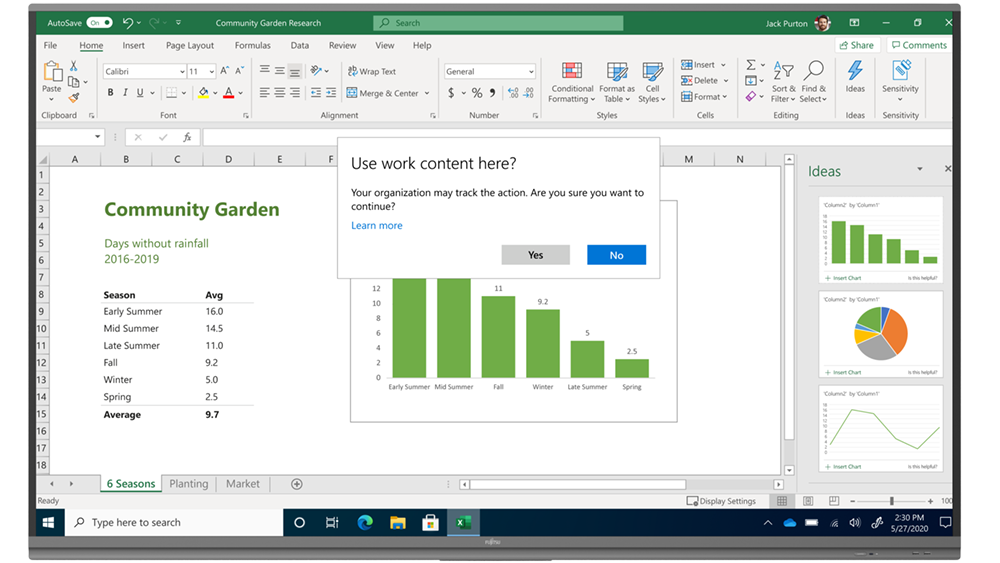Switch to Page Layout view icon
This screenshot has height=563, width=1000.
(x=808, y=501)
